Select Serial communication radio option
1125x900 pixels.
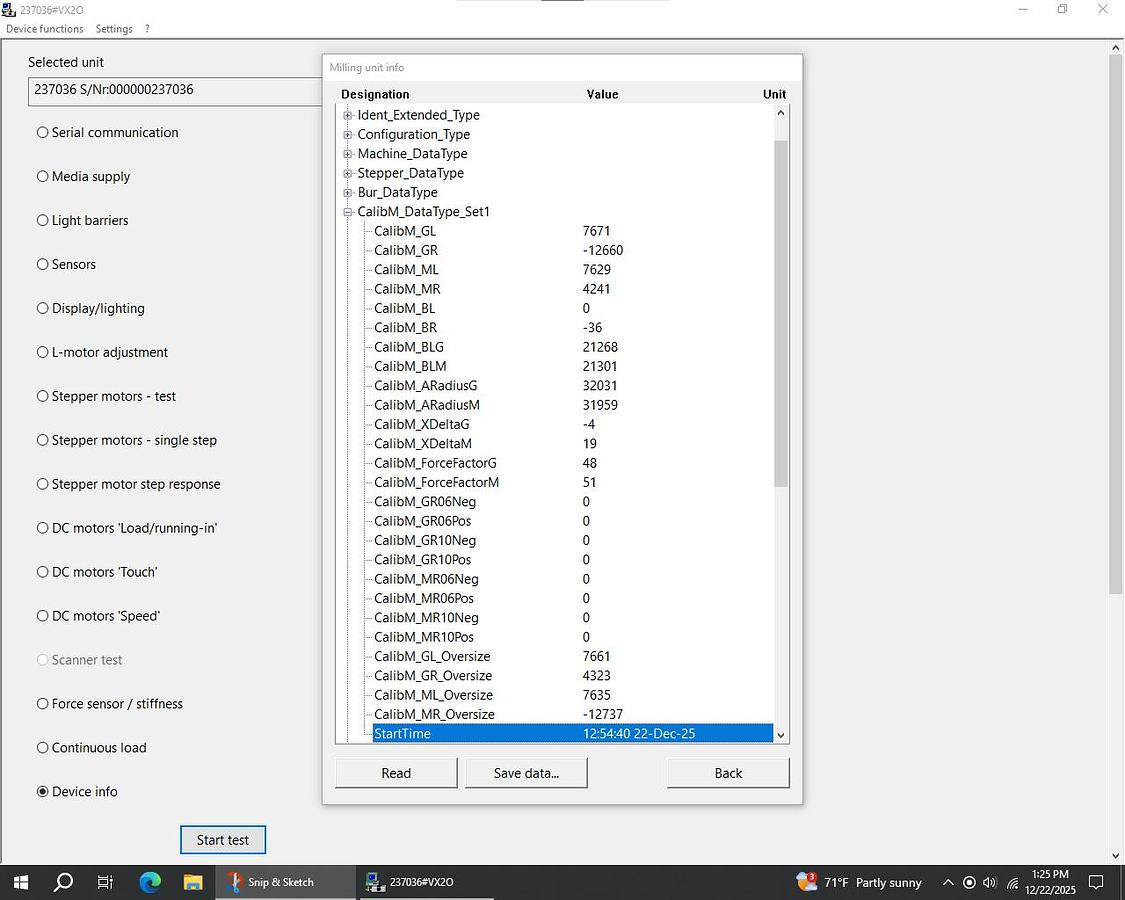pos(43,132)
